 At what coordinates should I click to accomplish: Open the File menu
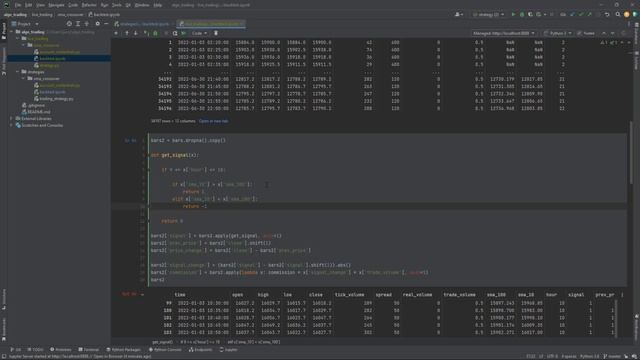(x=18, y=5)
